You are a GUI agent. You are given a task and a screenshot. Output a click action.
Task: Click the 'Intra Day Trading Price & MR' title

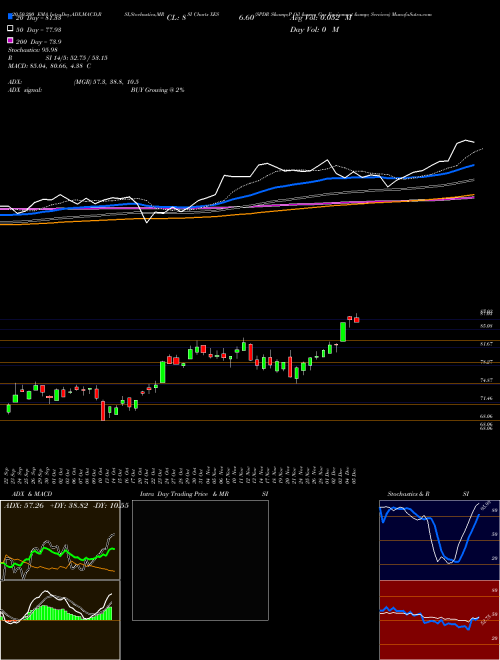pyautogui.click(x=184, y=494)
